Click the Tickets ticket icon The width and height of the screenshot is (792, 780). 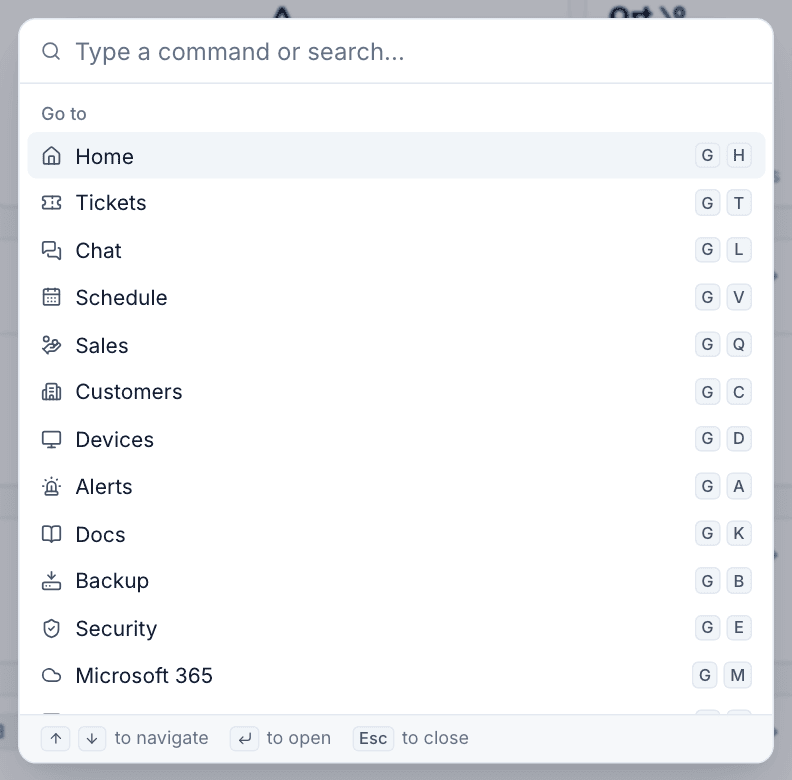[51, 203]
